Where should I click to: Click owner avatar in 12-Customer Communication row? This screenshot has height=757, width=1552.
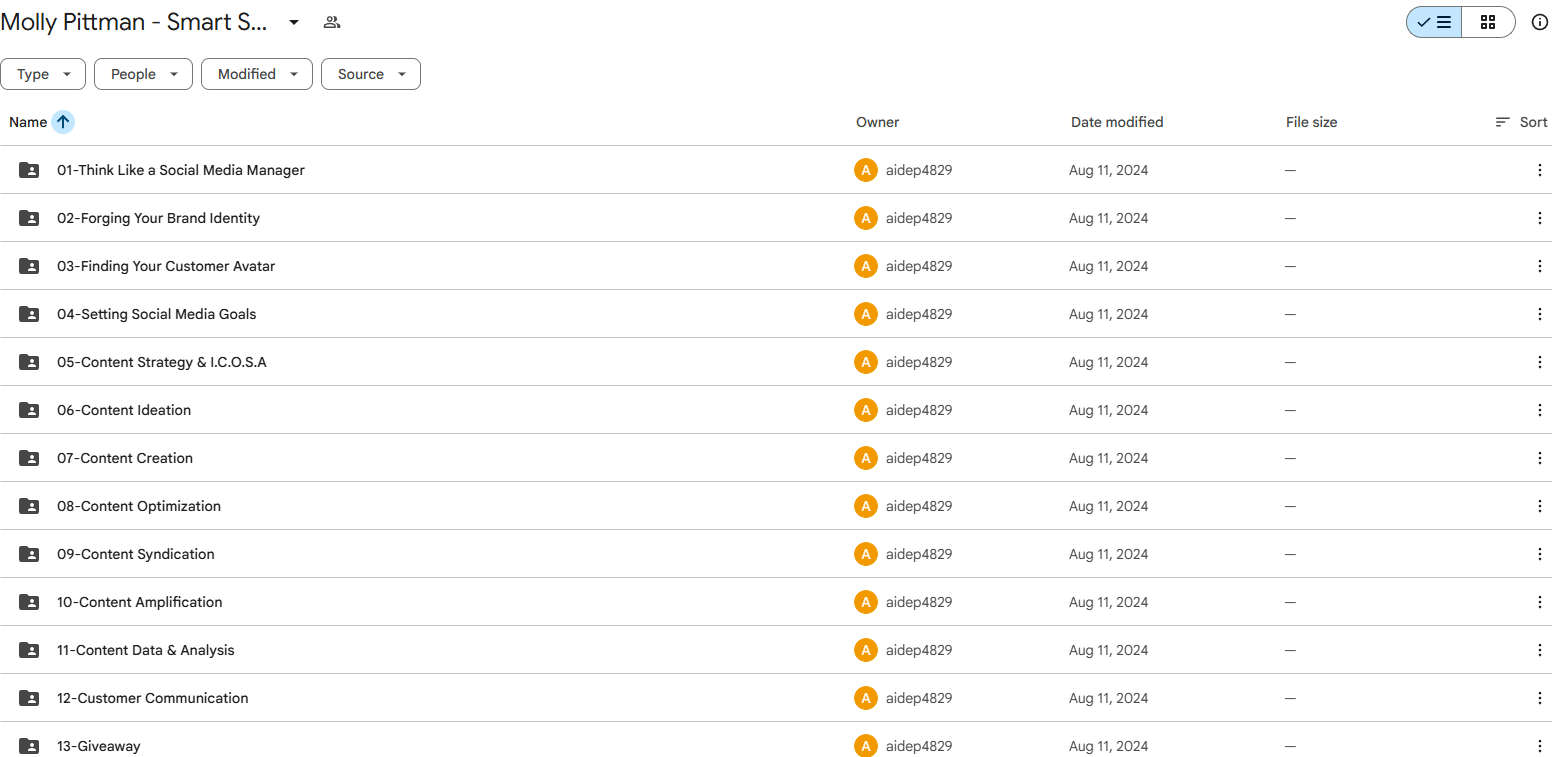point(866,698)
